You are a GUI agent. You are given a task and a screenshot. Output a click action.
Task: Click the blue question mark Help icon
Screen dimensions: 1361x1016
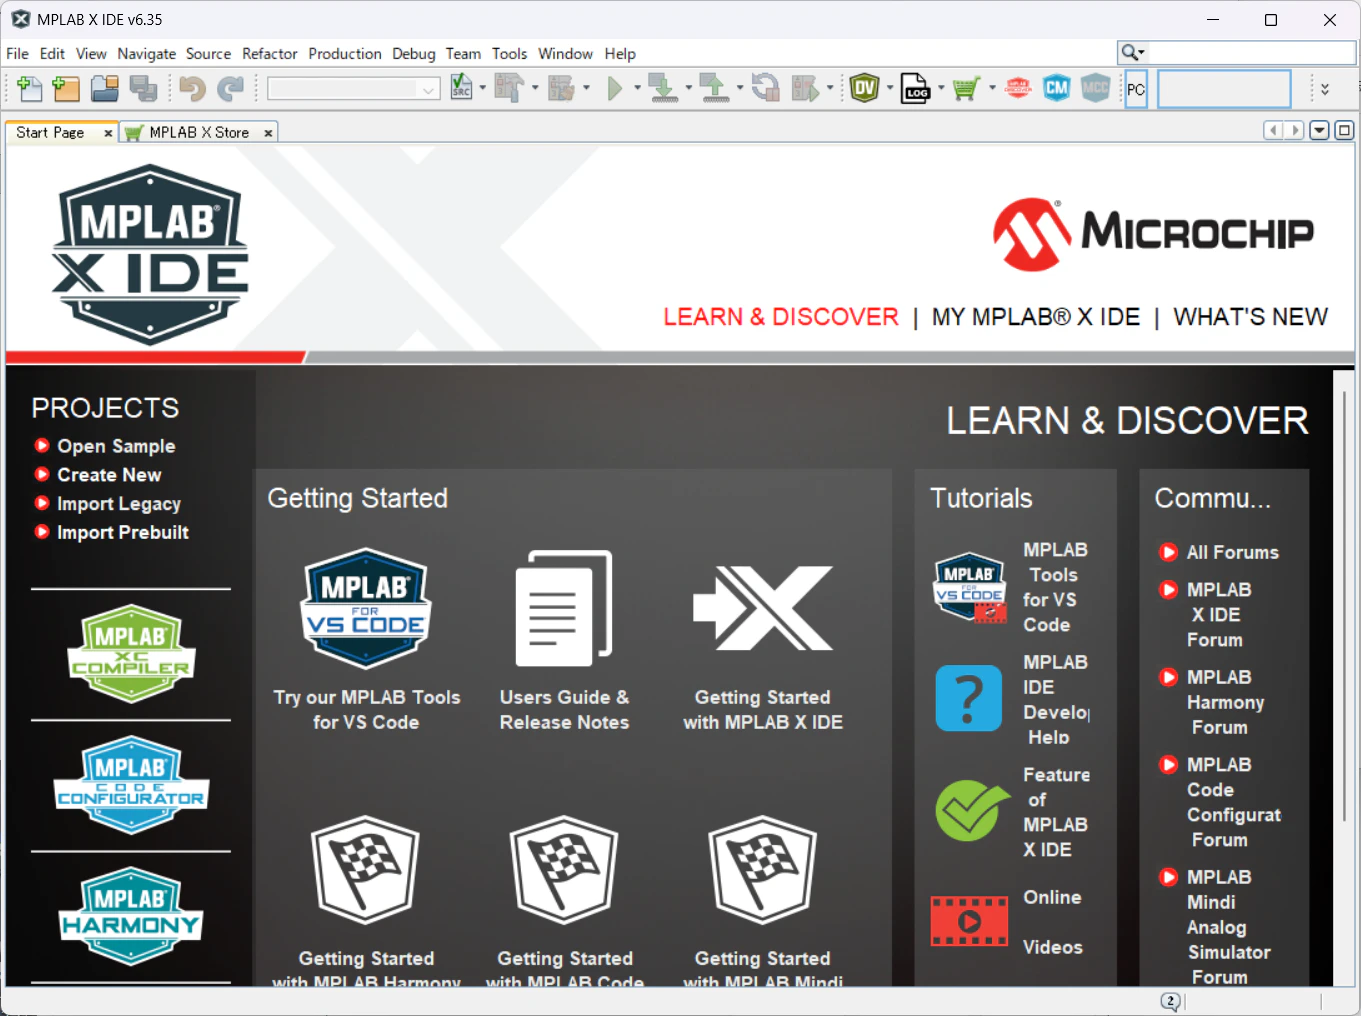click(968, 698)
